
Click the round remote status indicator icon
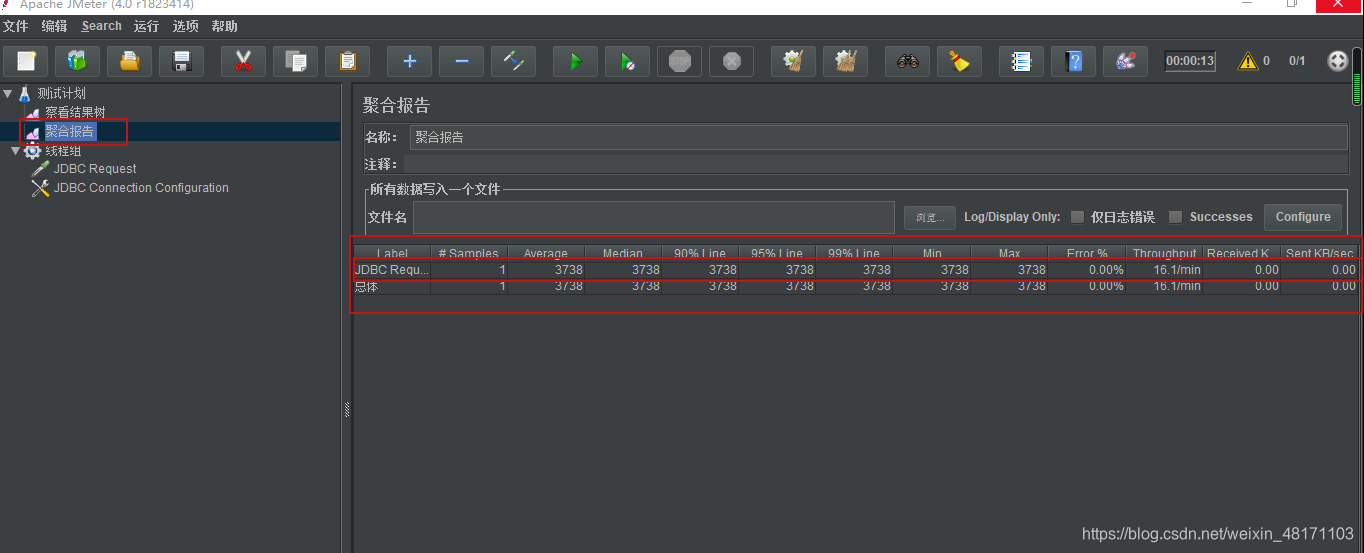point(1338,61)
